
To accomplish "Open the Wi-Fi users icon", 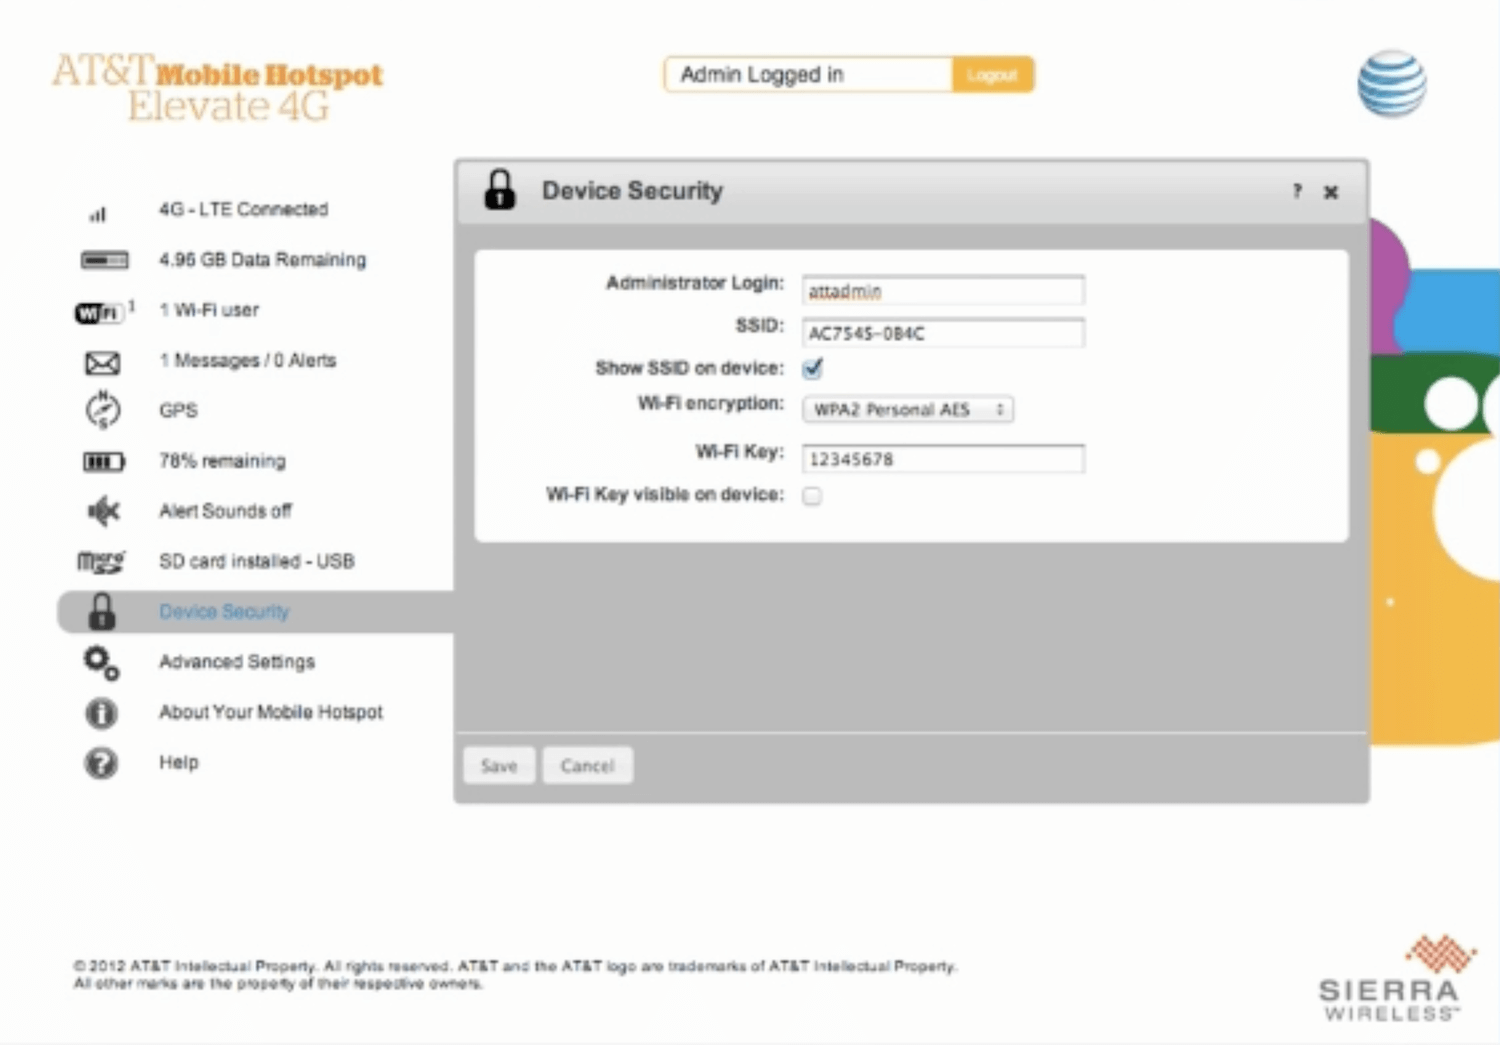I will tap(99, 312).
